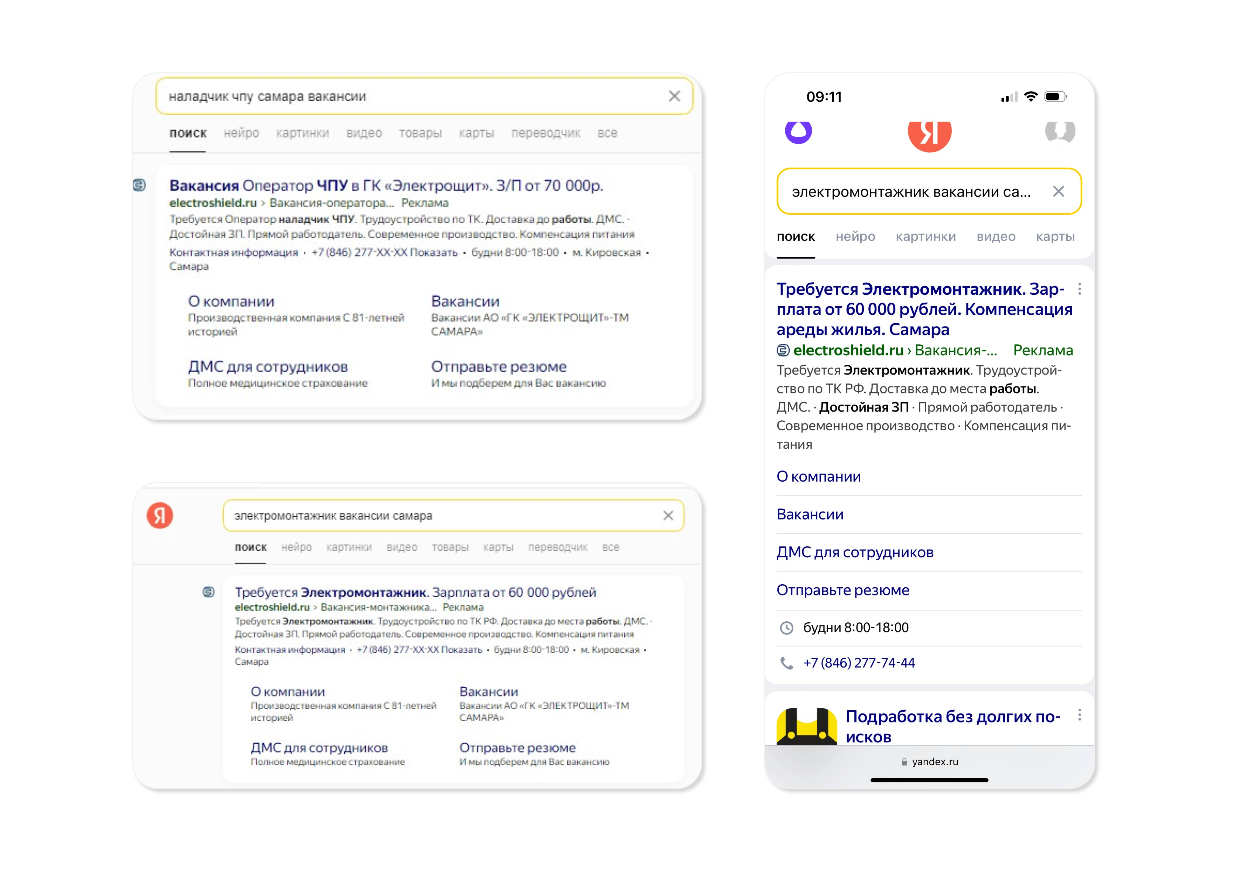Focus the mobile 'электромонтажник вакансии са...' search box
The image size is (1234, 874).
(x=929, y=191)
